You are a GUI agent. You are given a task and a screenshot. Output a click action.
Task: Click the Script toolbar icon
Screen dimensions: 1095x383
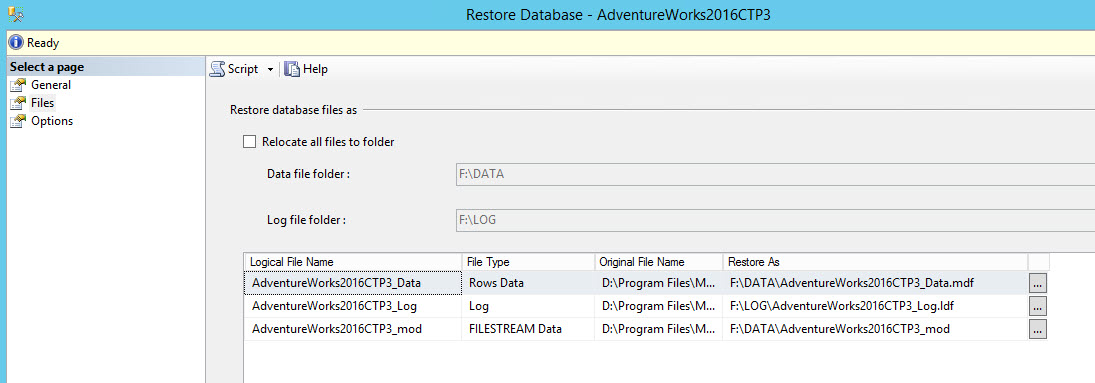[218, 69]
